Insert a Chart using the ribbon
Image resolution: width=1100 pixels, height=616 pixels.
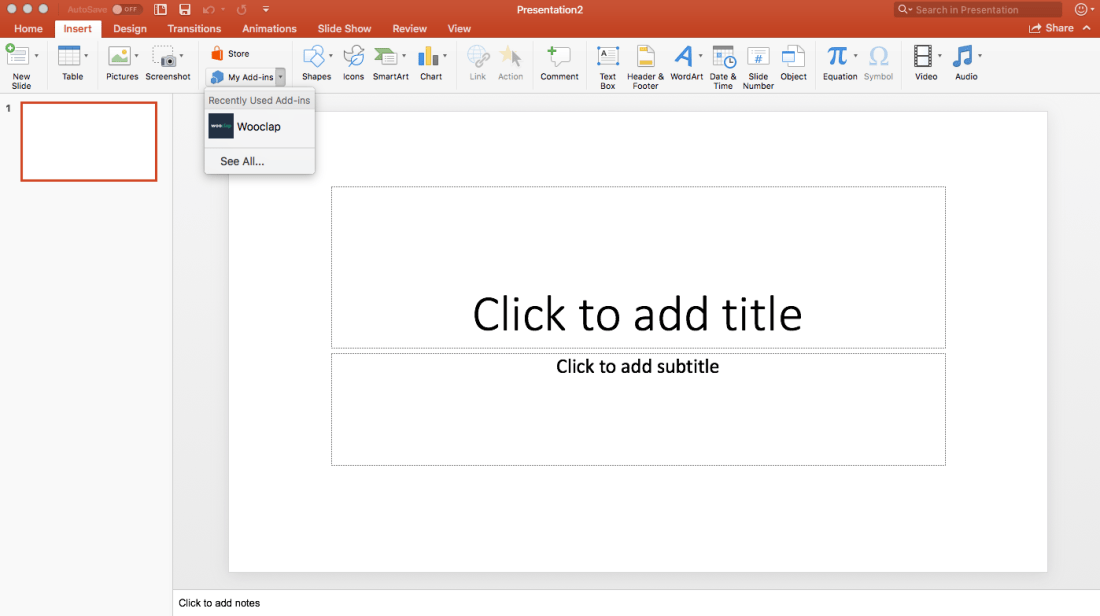431,64
